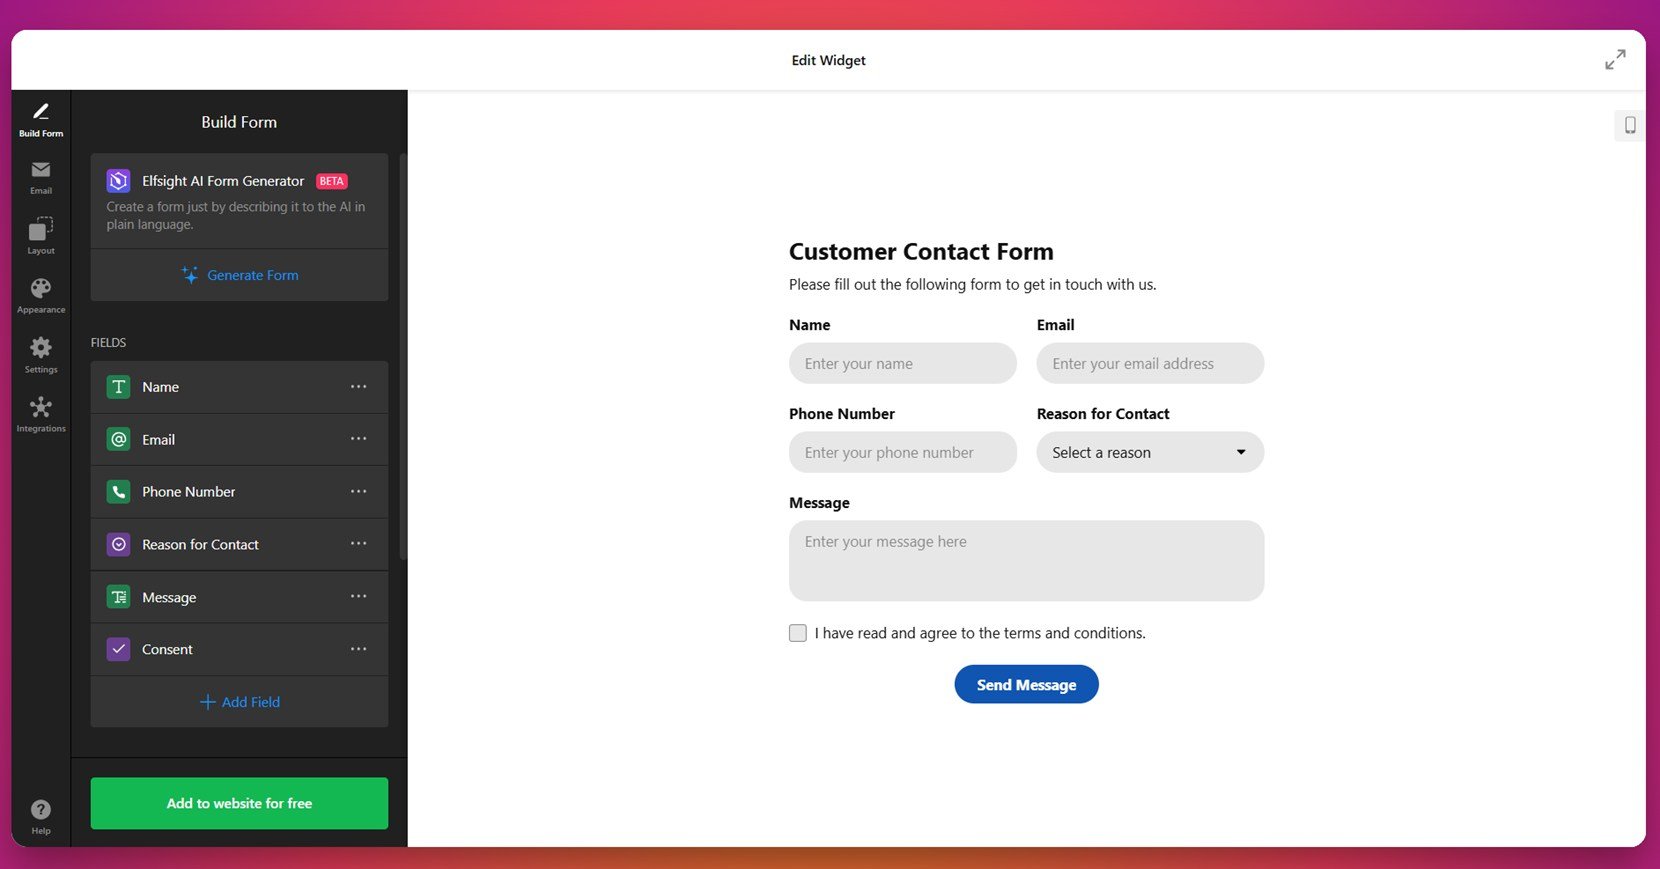
Task: Open options menu for Consent field
Action: click(x=359, y=649)
